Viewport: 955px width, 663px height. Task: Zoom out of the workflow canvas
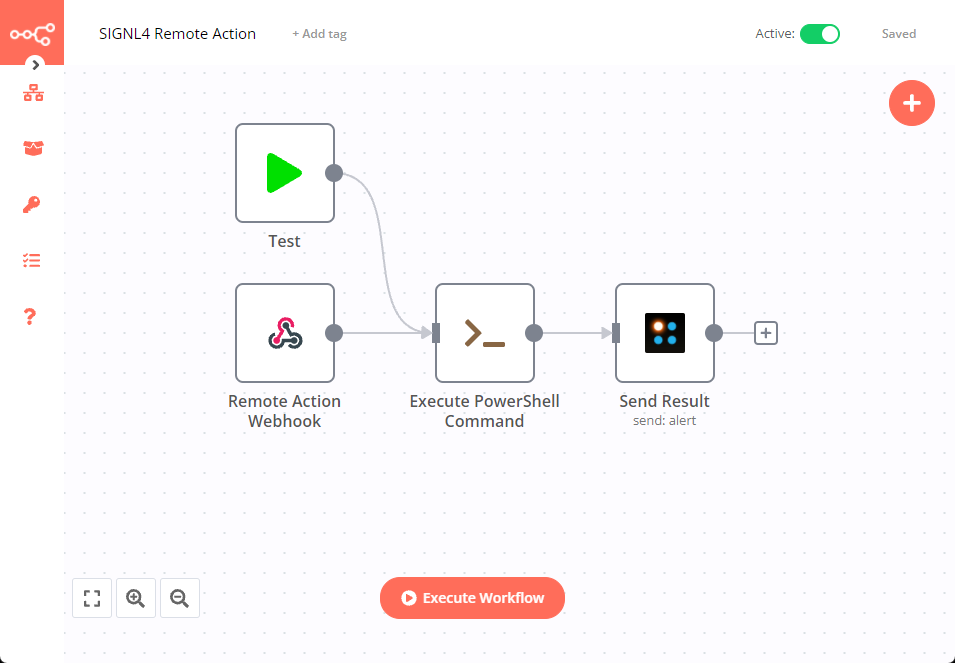[180, 598]
